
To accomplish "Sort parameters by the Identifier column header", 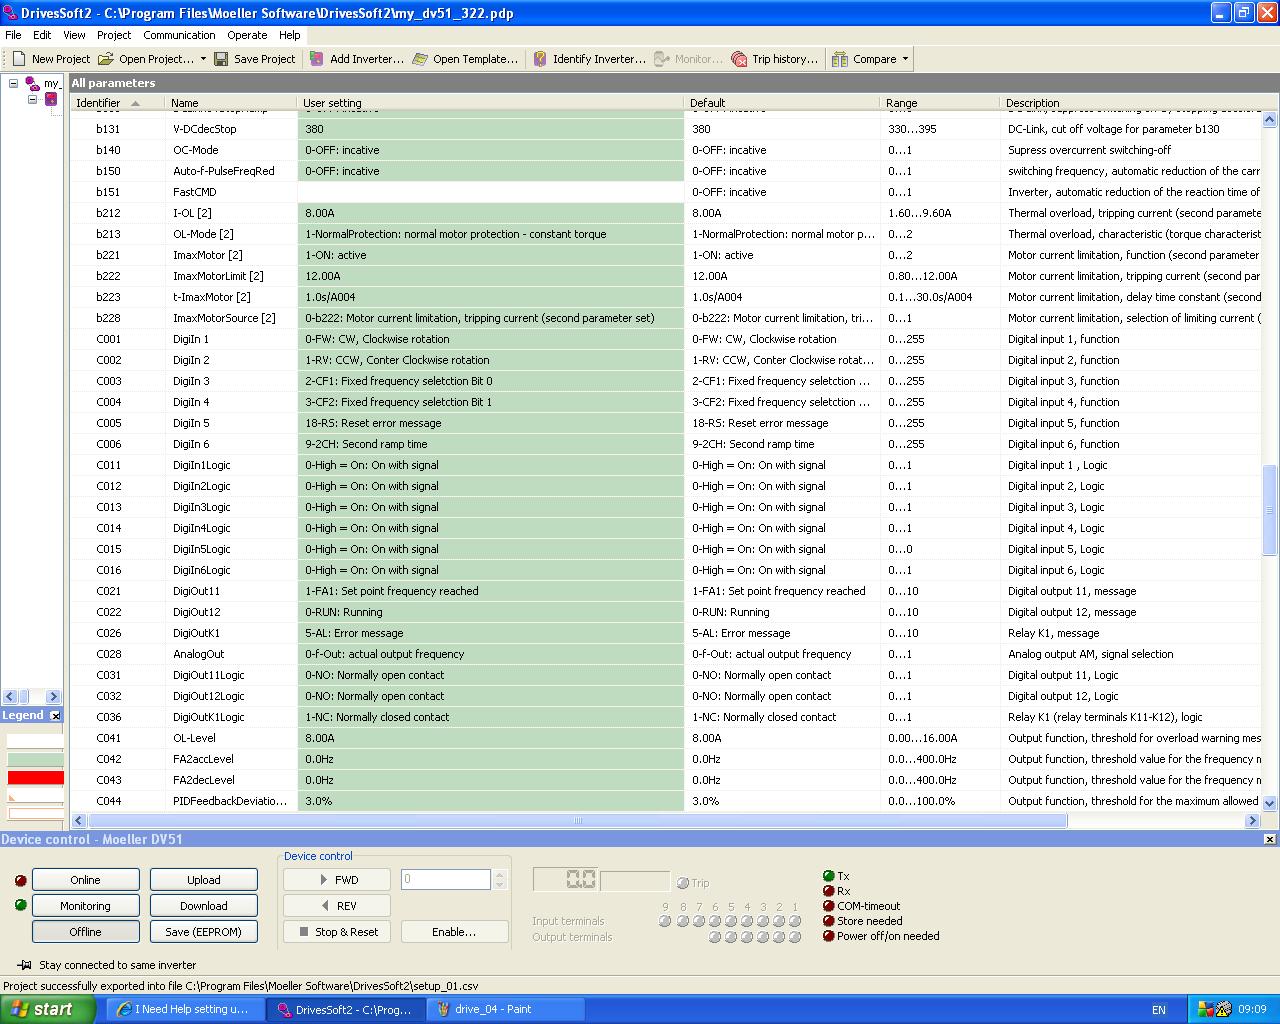I will click(98, 103).
